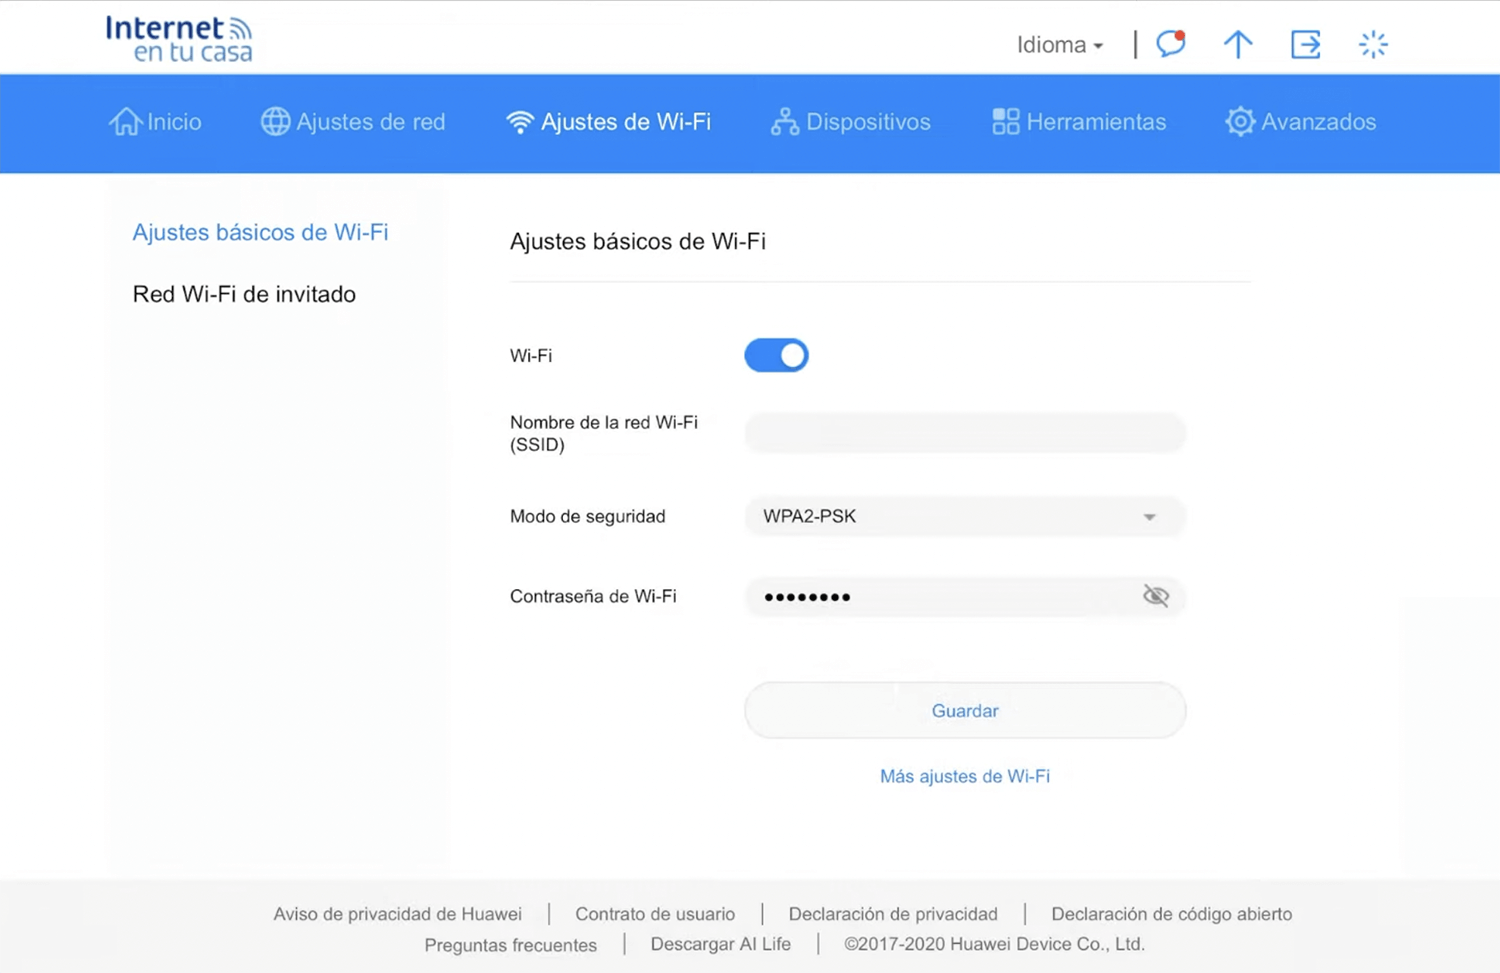Open the Idioma language dropdown

tap(1059, 45)
